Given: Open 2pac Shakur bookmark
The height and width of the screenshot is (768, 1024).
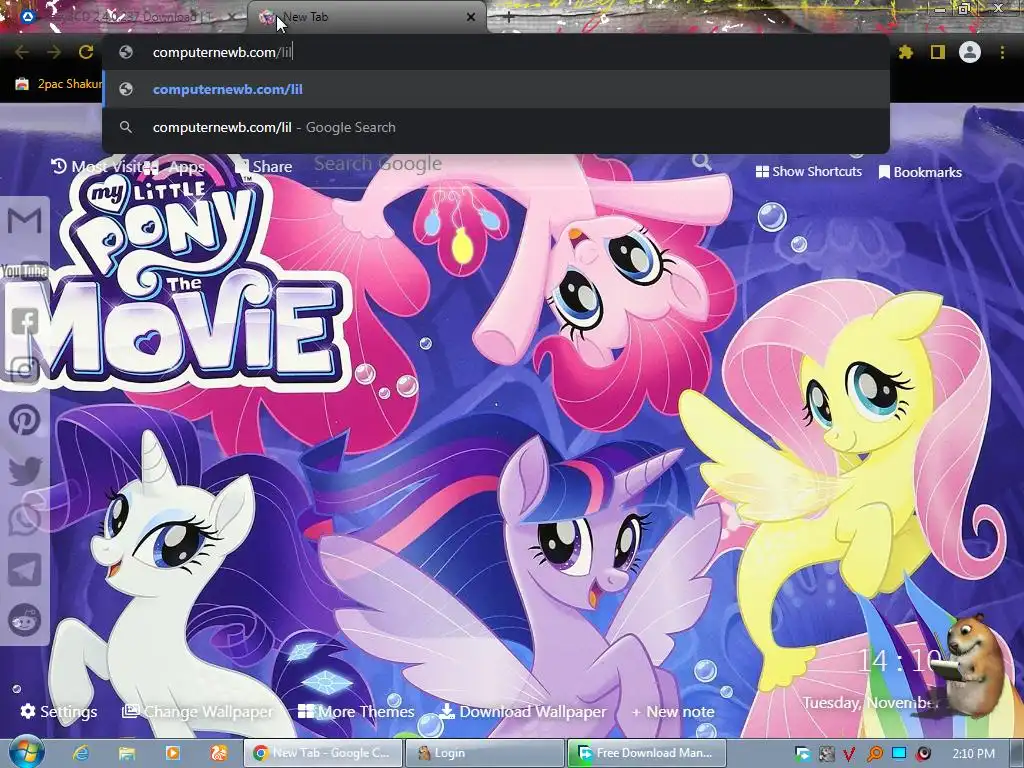Looking at the screenshot, I should click(x=59, y=84).
